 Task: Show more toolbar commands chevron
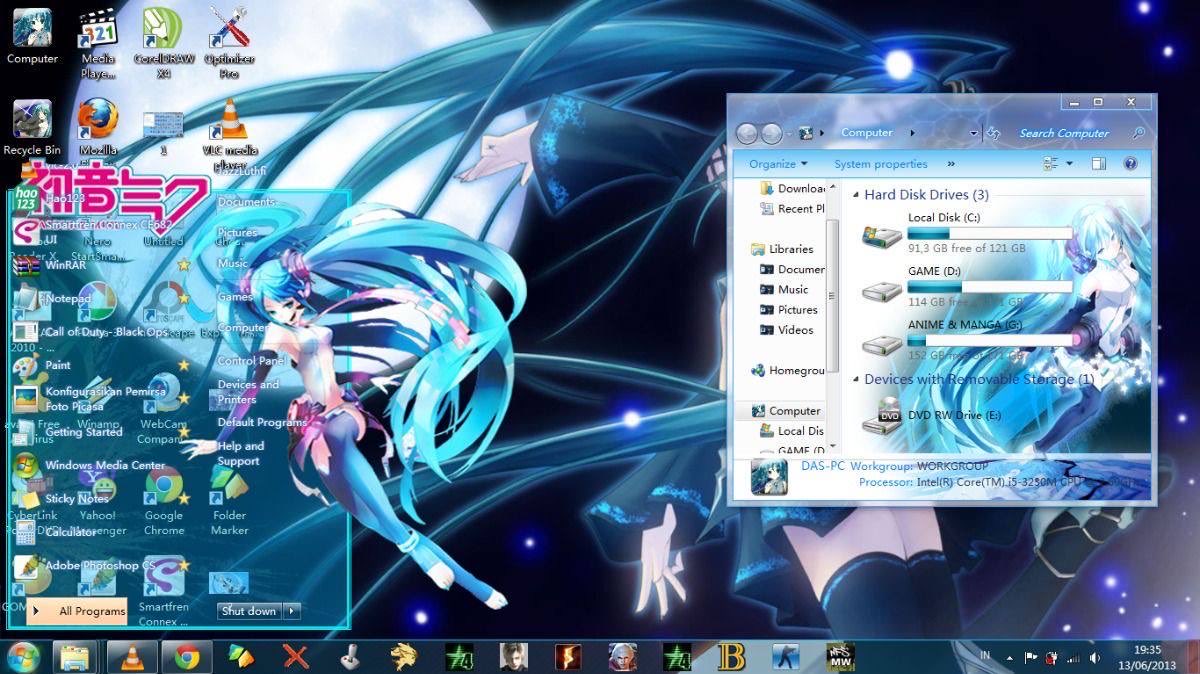click(x=951, y=164)
